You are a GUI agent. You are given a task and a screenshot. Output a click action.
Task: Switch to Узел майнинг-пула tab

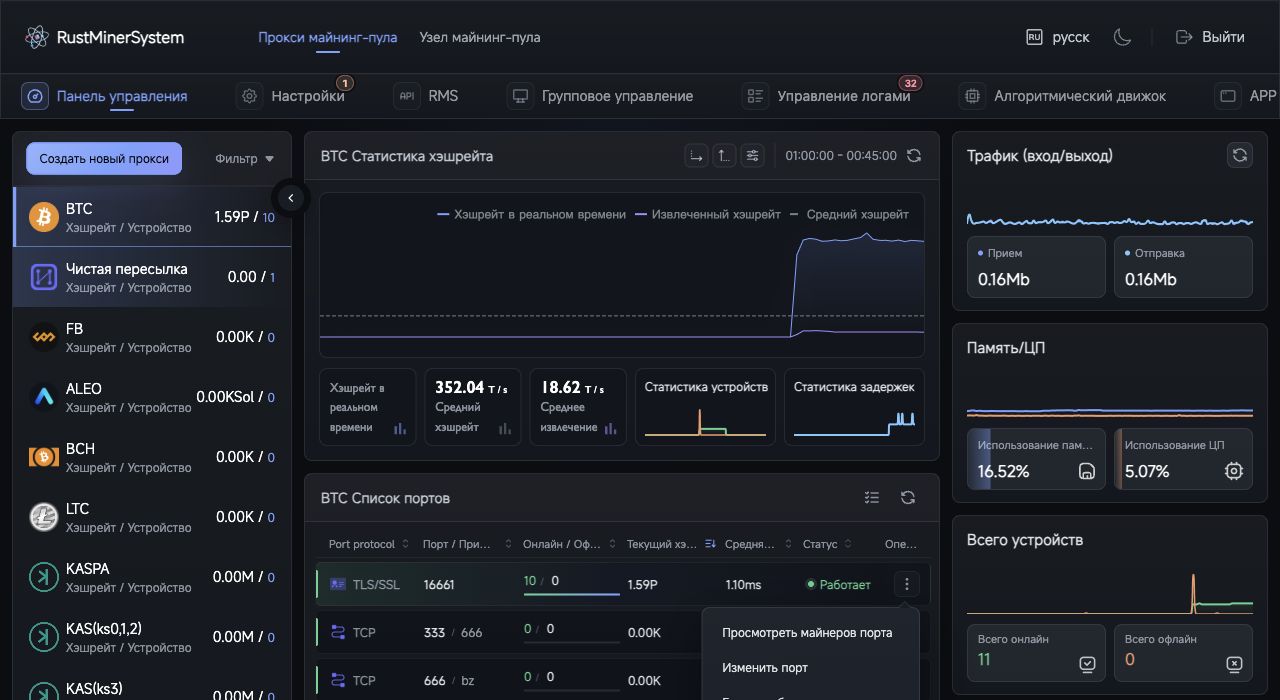pos(480,37)
